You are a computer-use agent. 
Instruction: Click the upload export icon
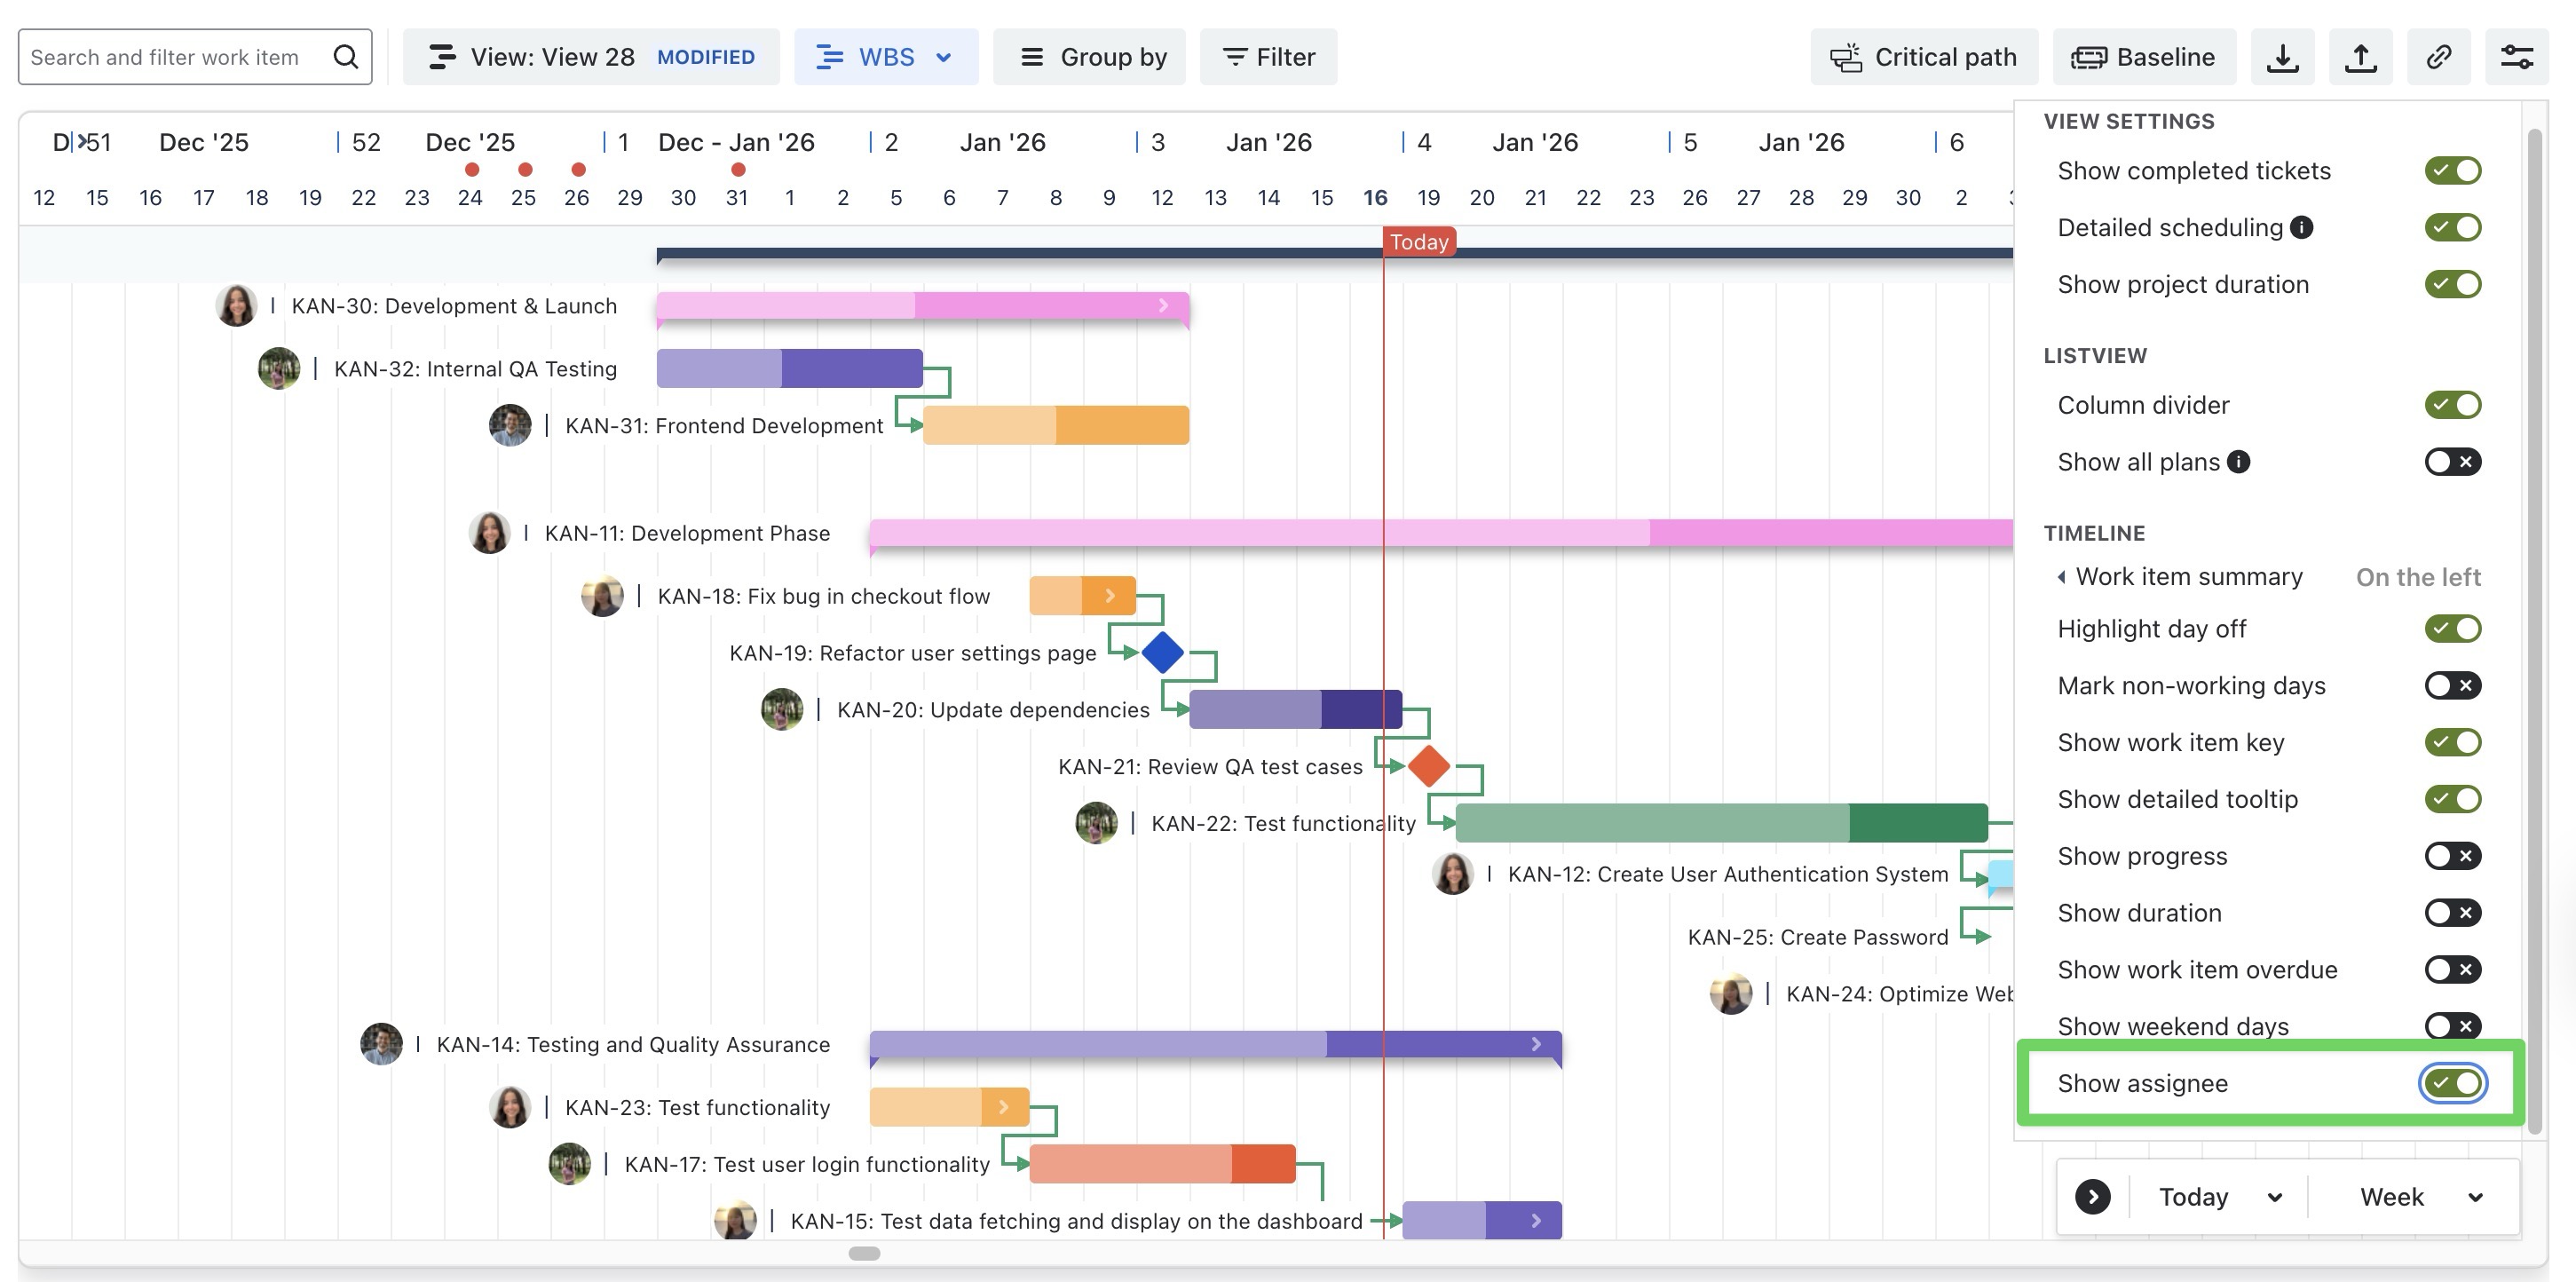point(2360,57)
